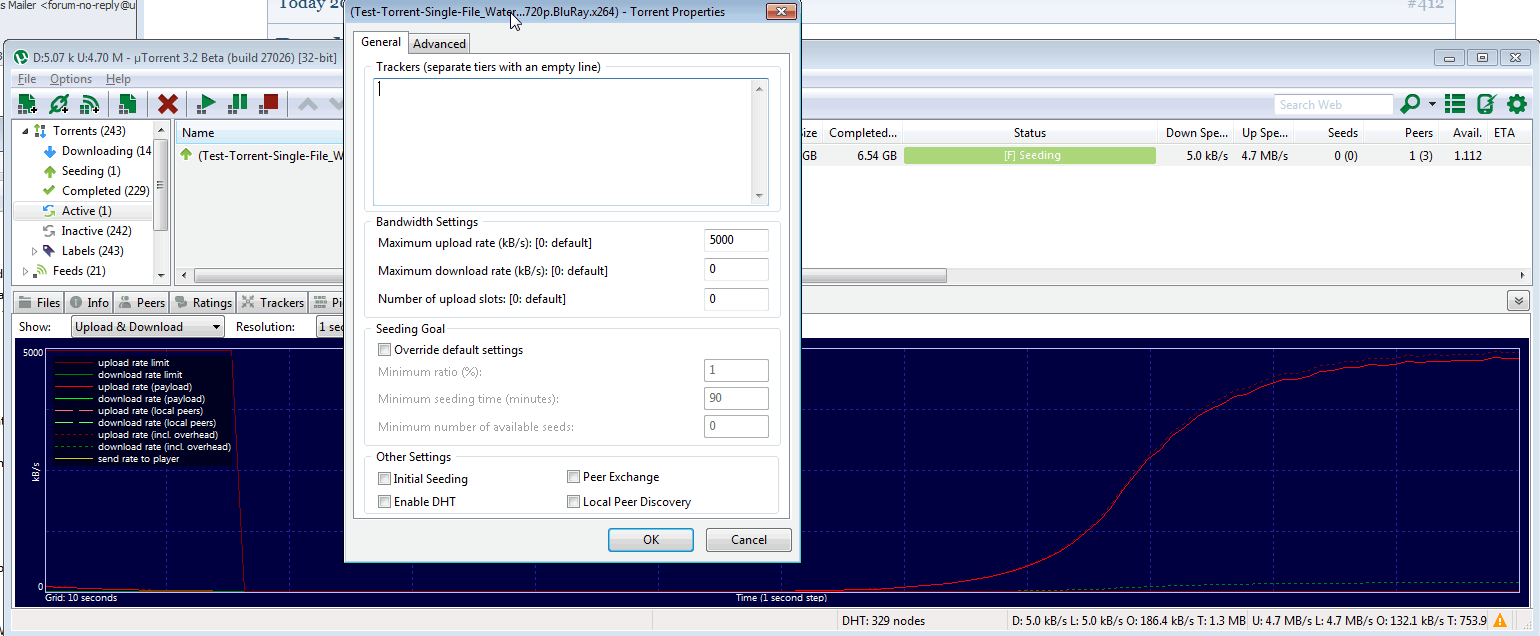Image resolution: width=1540 pixels, height=636 pixels.
Task: Collapse the Torrents (243) tree node
Action: click(25, 131)
